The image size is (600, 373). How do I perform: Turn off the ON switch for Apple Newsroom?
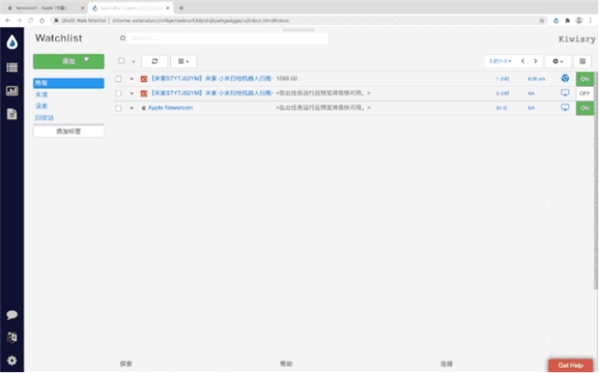(x=584, y=108)
